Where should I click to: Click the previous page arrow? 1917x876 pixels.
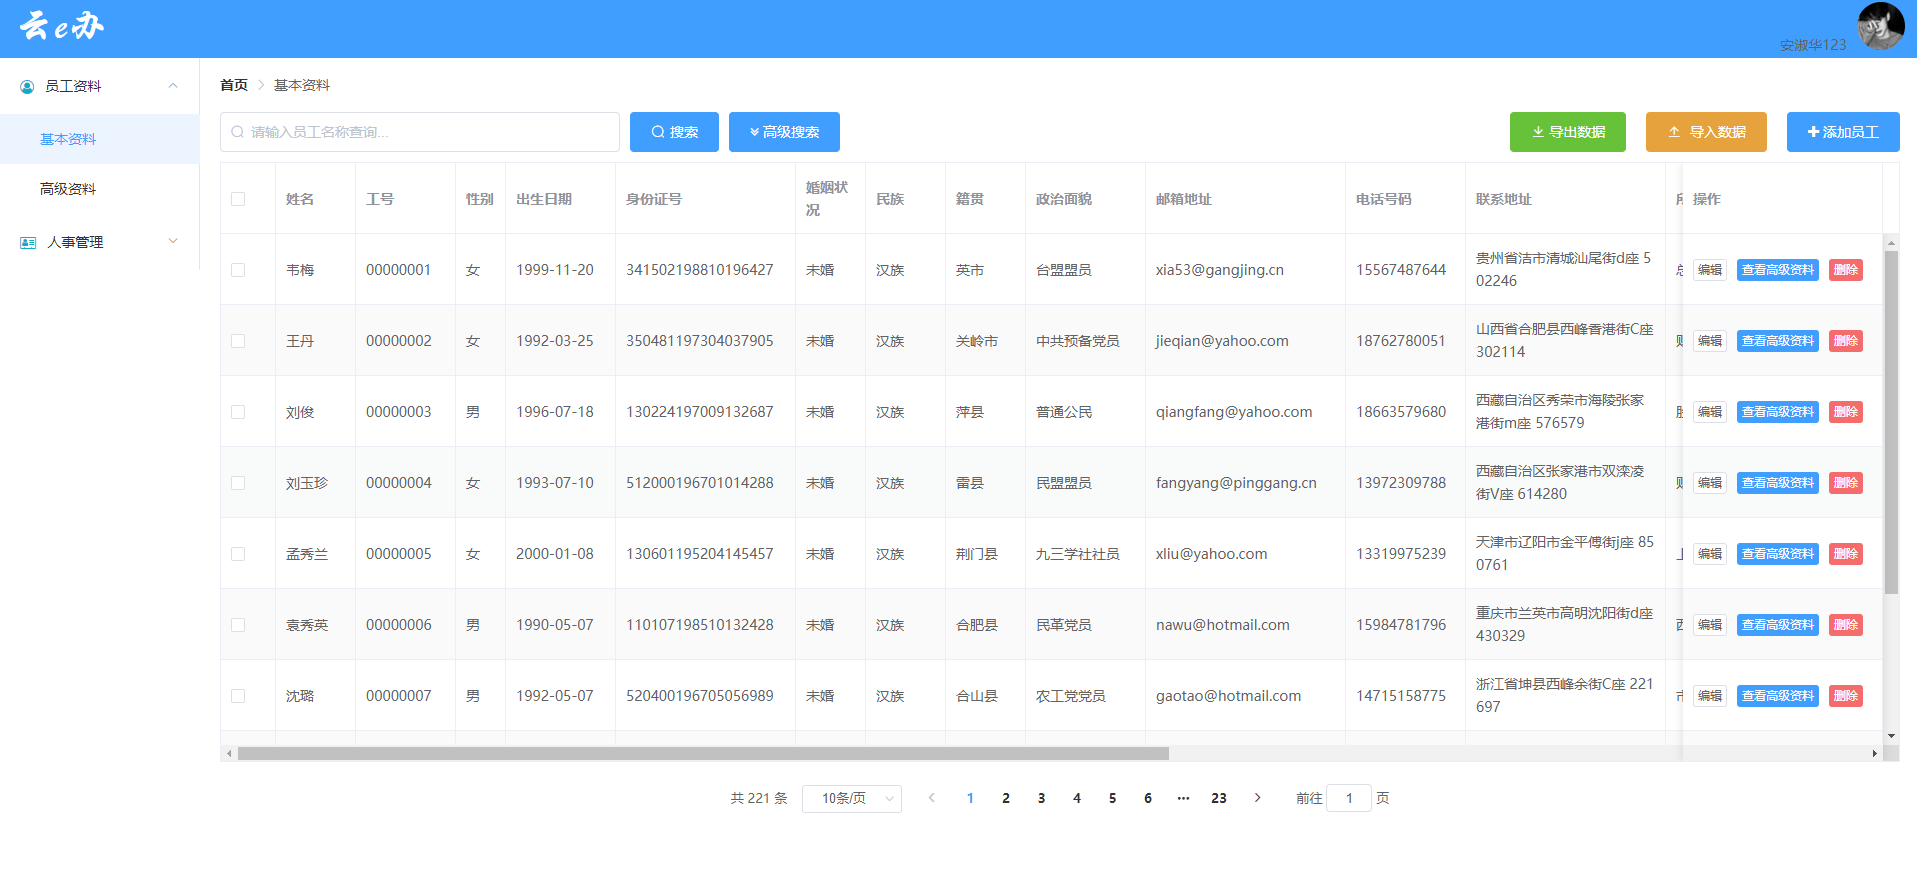coord(932,798)
